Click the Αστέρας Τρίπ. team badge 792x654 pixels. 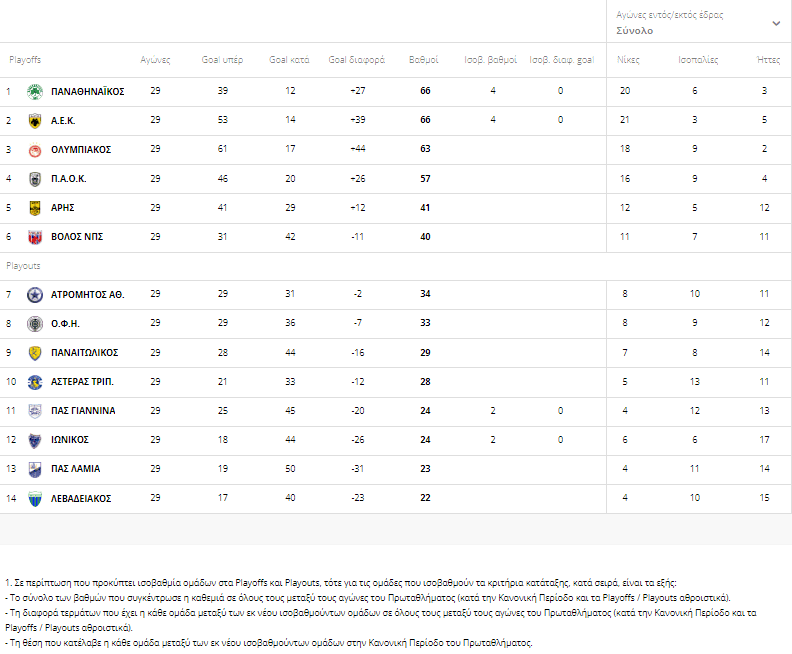pyautogui.click(x=35, y=382)
